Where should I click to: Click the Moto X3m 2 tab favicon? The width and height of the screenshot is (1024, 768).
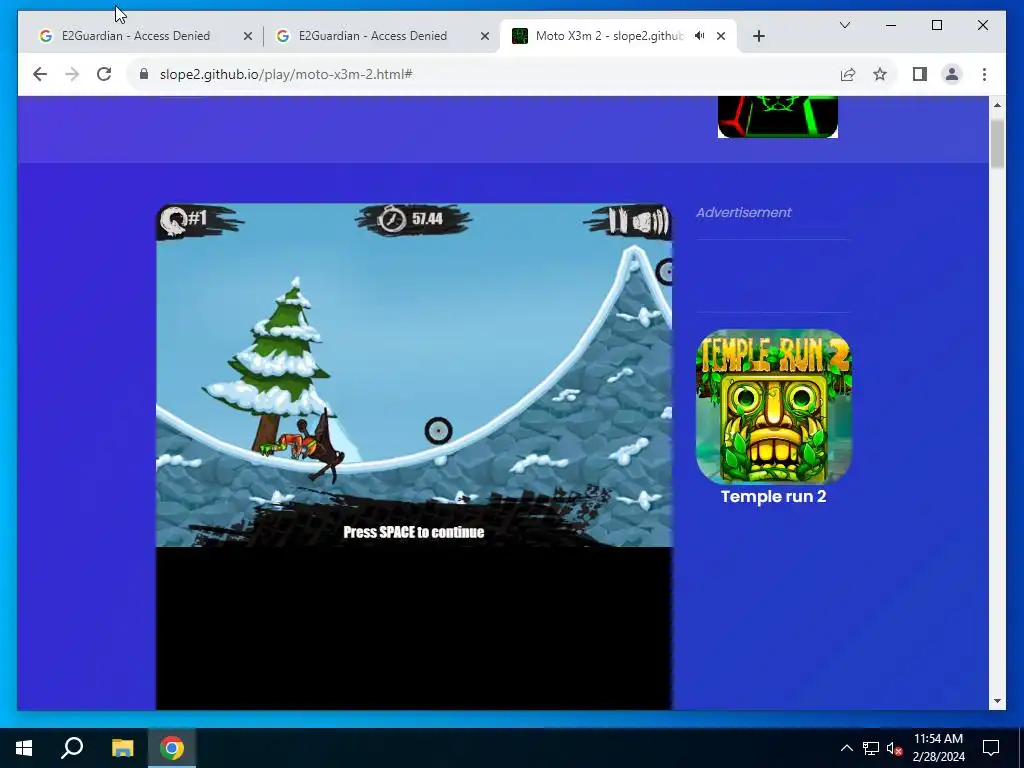(520, 36)
